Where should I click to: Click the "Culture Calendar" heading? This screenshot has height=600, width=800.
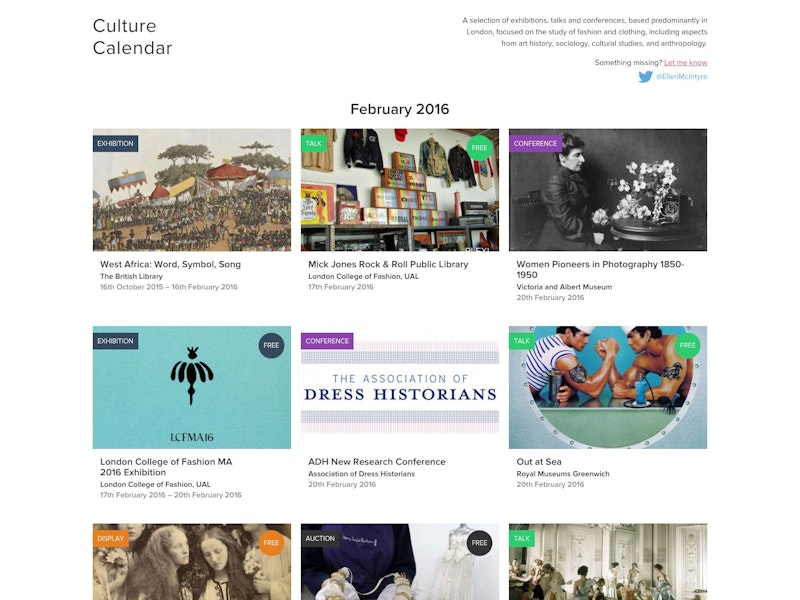click(x=131, y=36)
